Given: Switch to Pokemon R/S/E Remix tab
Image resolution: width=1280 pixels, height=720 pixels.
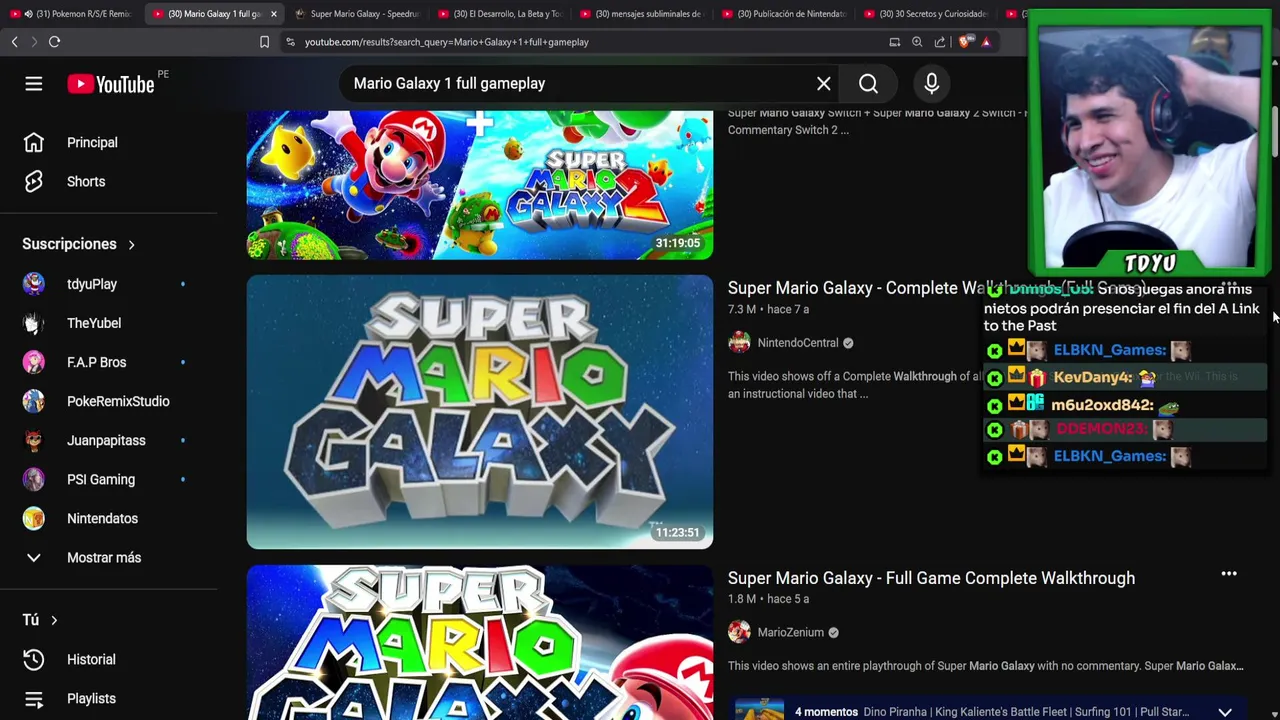Looking at the screenshot, I should pos(70,14).
